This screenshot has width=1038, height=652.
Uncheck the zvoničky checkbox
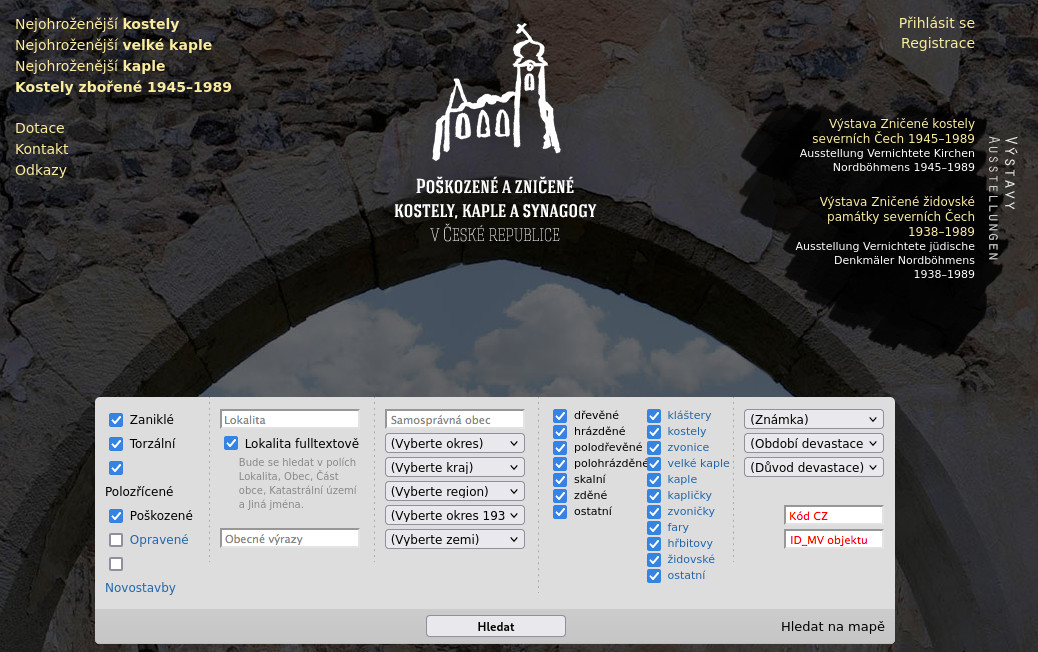pos(654,512)
